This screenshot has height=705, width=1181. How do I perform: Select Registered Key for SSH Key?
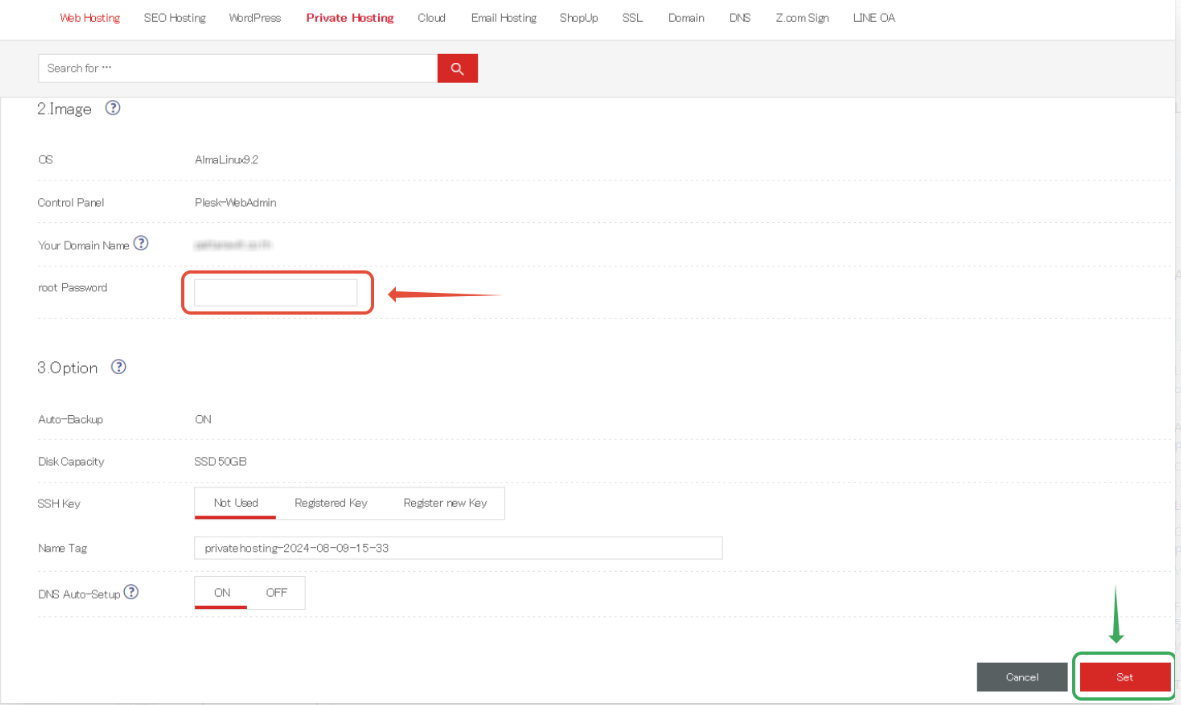[331, 503]
